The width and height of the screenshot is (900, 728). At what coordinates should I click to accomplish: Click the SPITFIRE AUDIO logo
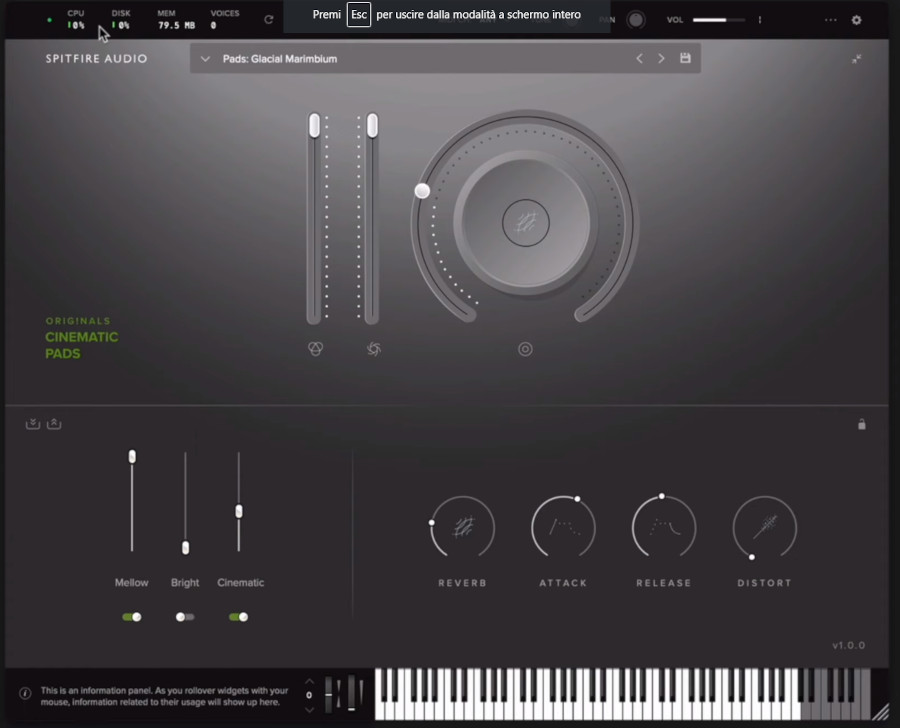96,59
